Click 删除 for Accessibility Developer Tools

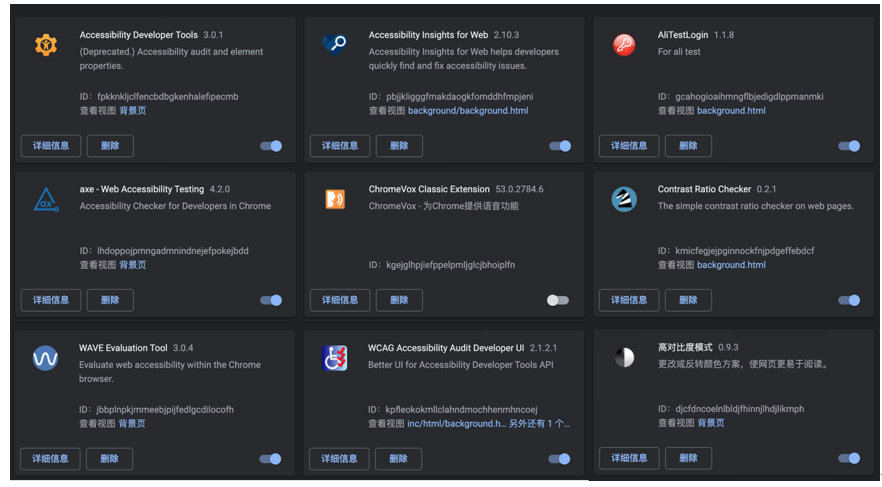click(x=110, y=146)
